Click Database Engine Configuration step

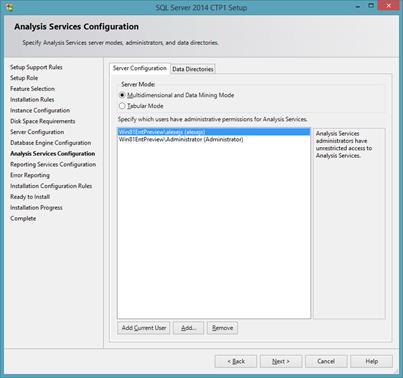click(51, 143)
